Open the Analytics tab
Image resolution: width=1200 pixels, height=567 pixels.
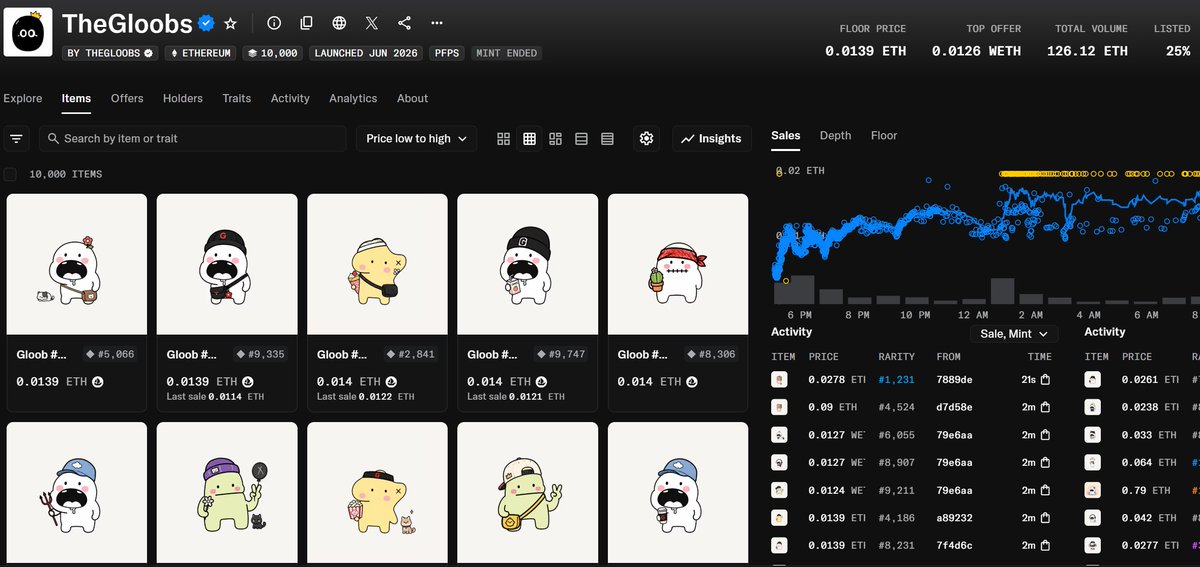click(353, 98)
